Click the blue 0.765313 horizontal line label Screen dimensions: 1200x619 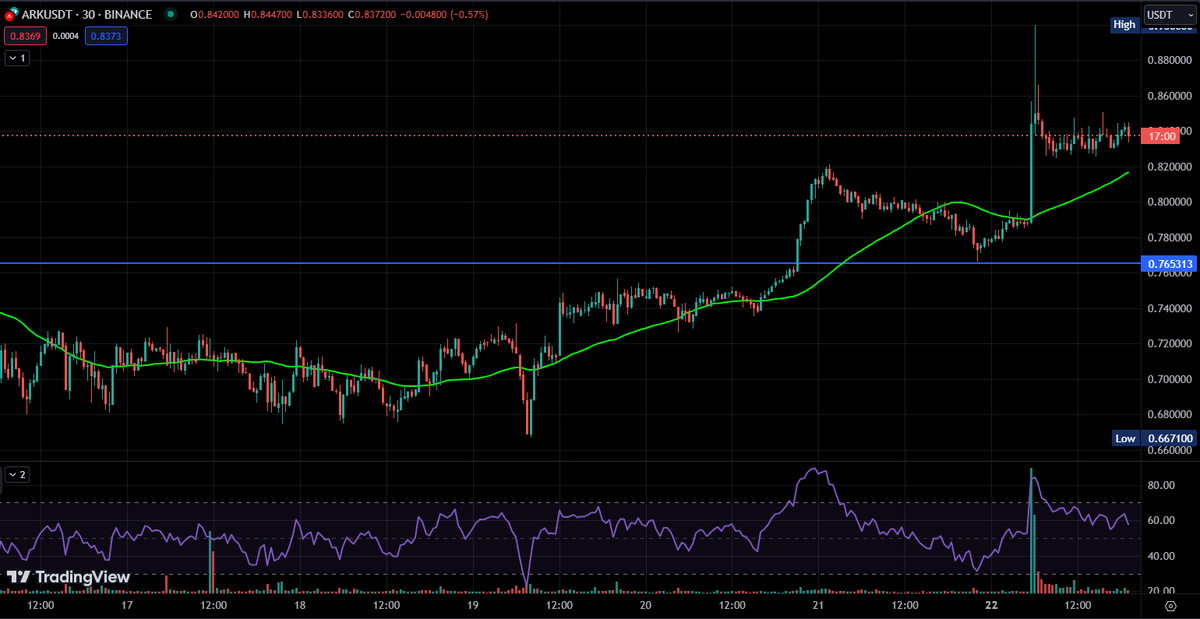pyautogui.click(x=1168, y=264)
